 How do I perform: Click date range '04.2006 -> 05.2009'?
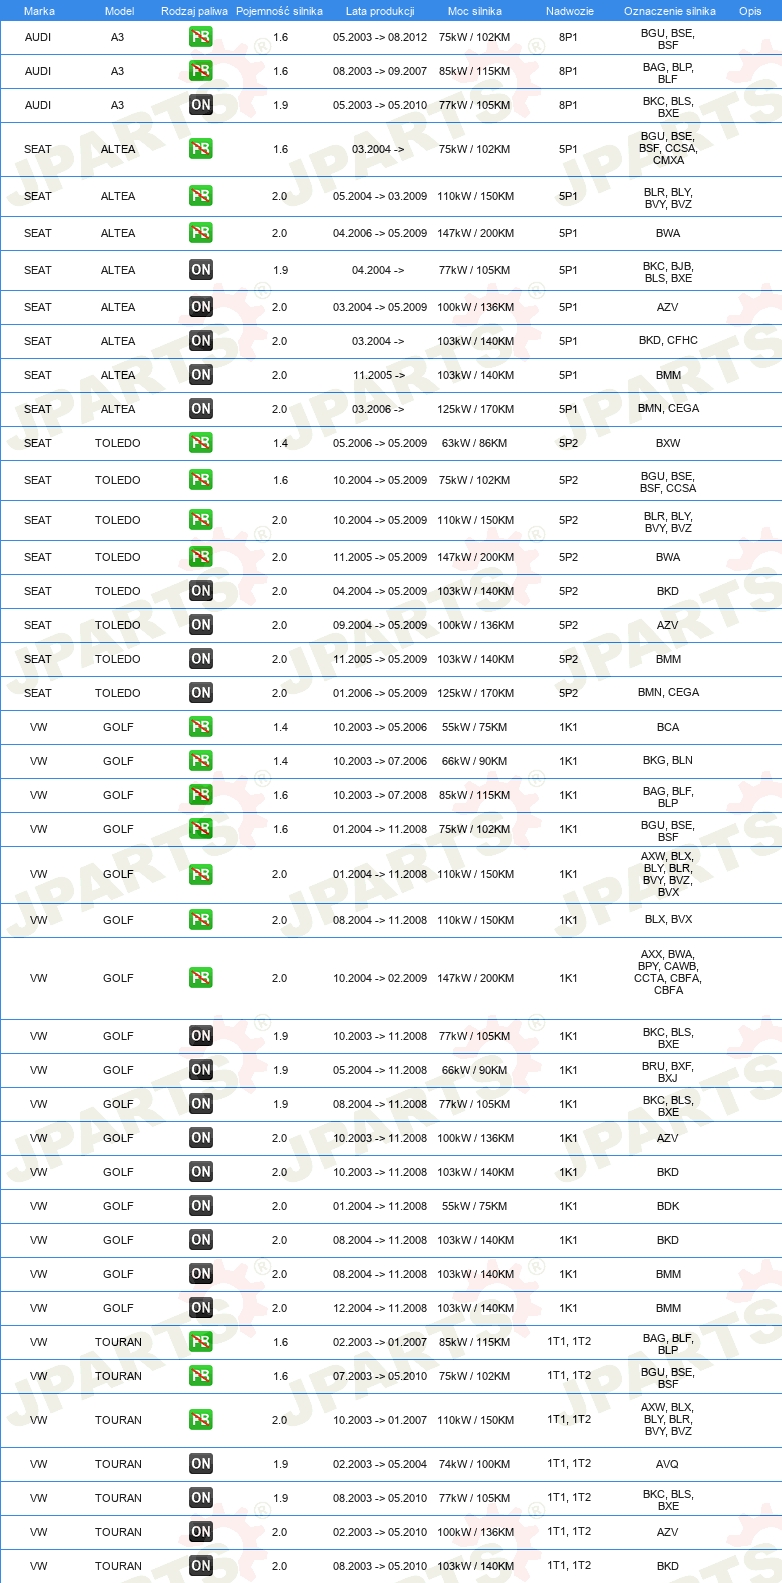point(380,233)
